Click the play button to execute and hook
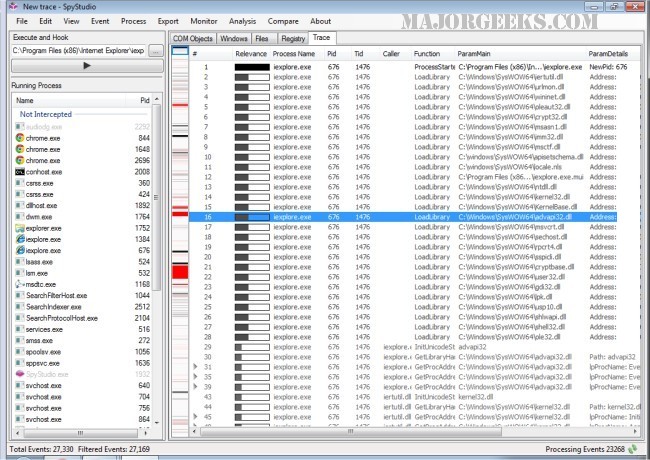Image resolution: width=650 pixels, height=460 pixels. click(87, 65)
